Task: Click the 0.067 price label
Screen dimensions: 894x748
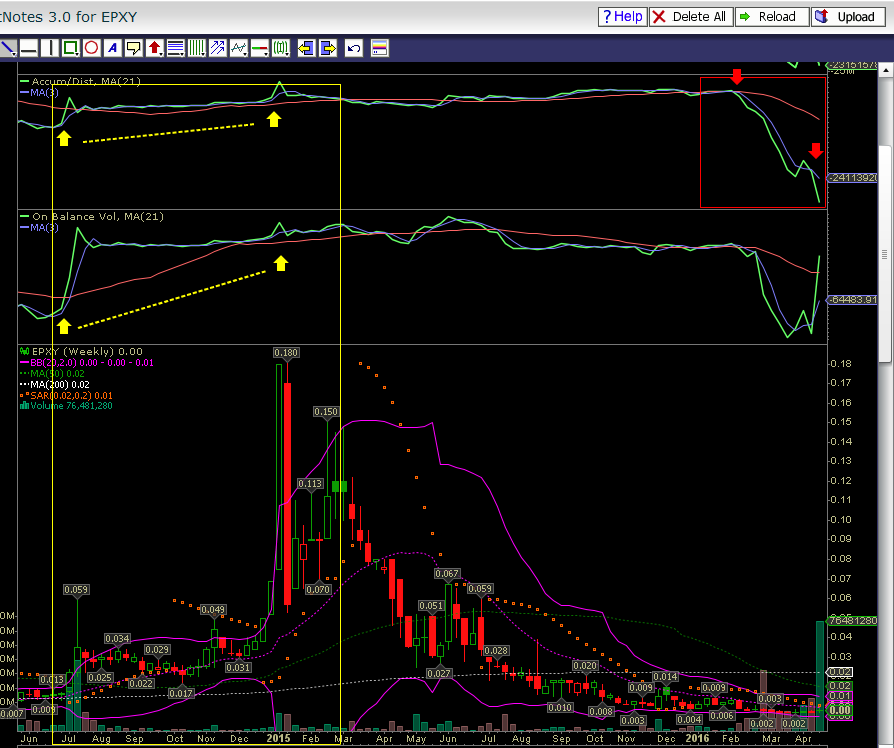Action: [447, 574]
